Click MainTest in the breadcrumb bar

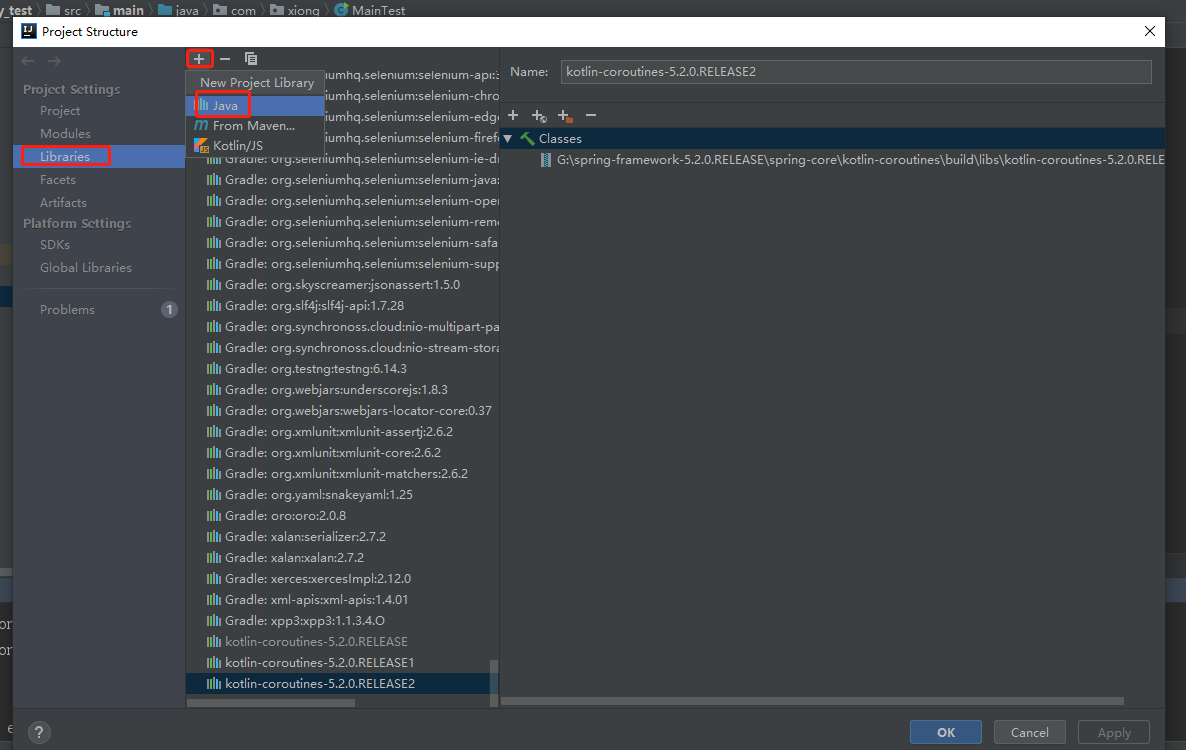point(370,10)
